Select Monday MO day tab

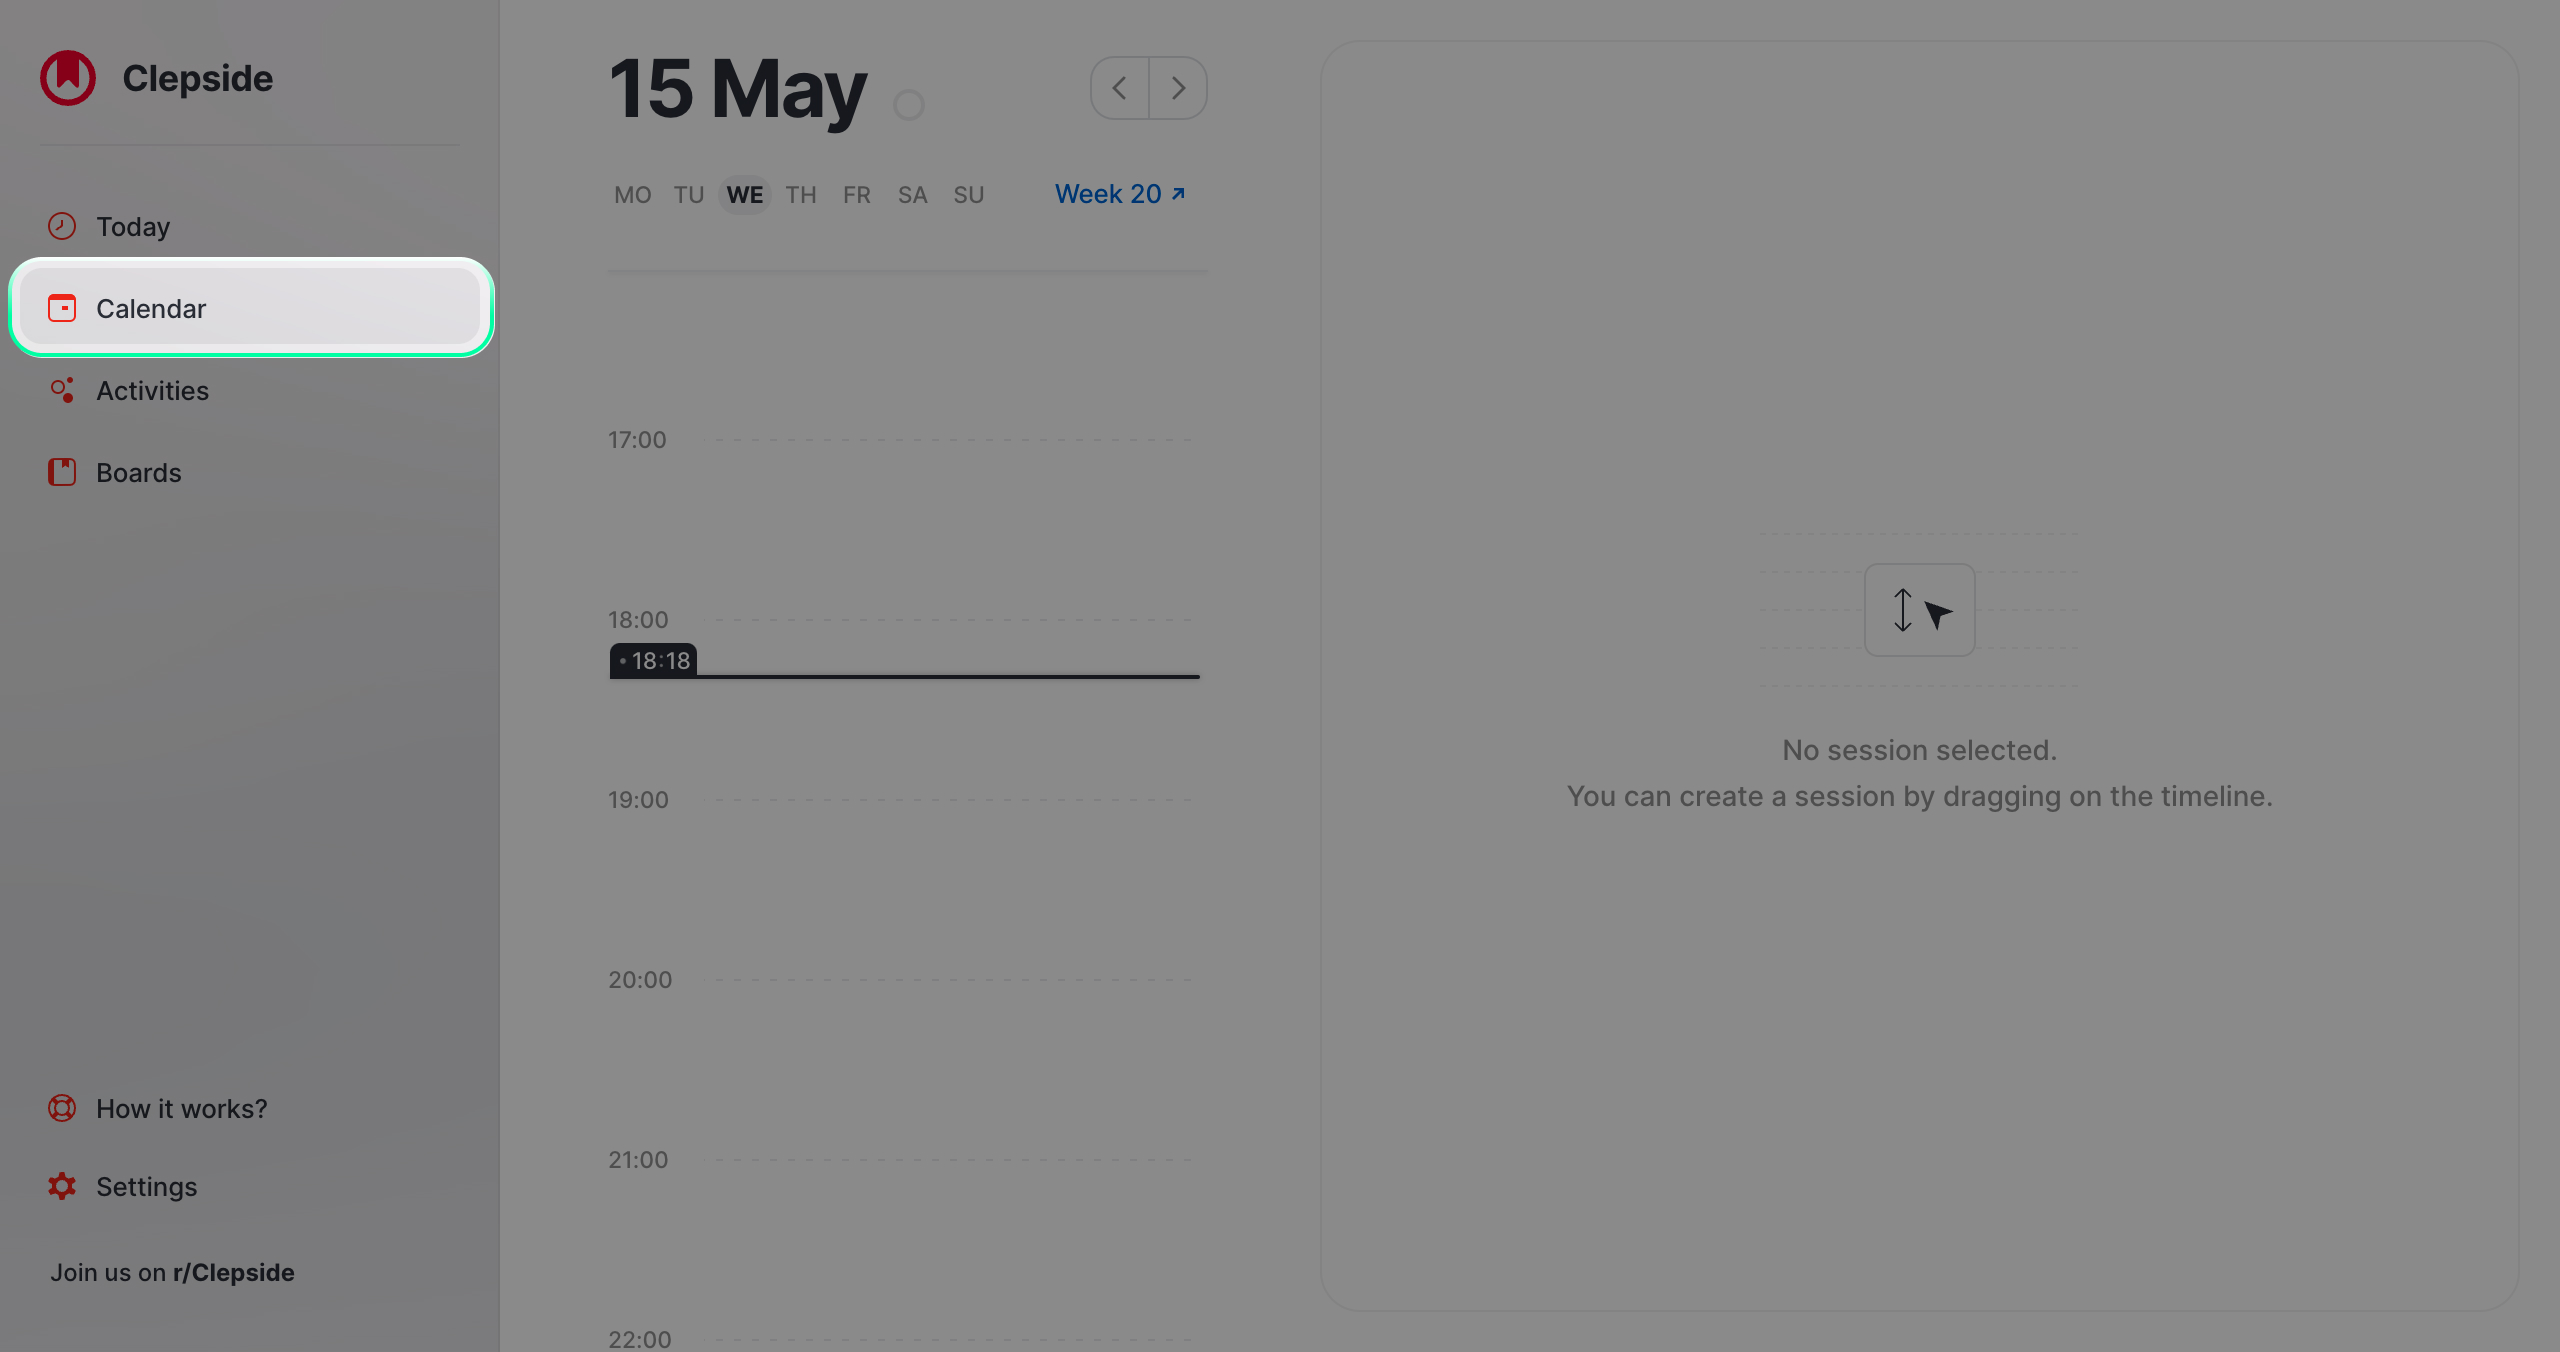pyautogui.click(x=632, y=193)
